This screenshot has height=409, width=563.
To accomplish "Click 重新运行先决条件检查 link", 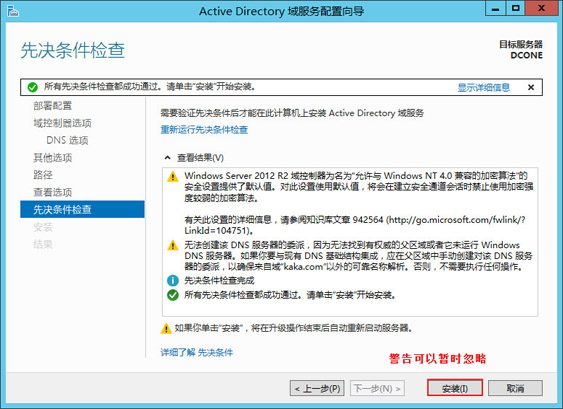I will (x=204, y=130).
